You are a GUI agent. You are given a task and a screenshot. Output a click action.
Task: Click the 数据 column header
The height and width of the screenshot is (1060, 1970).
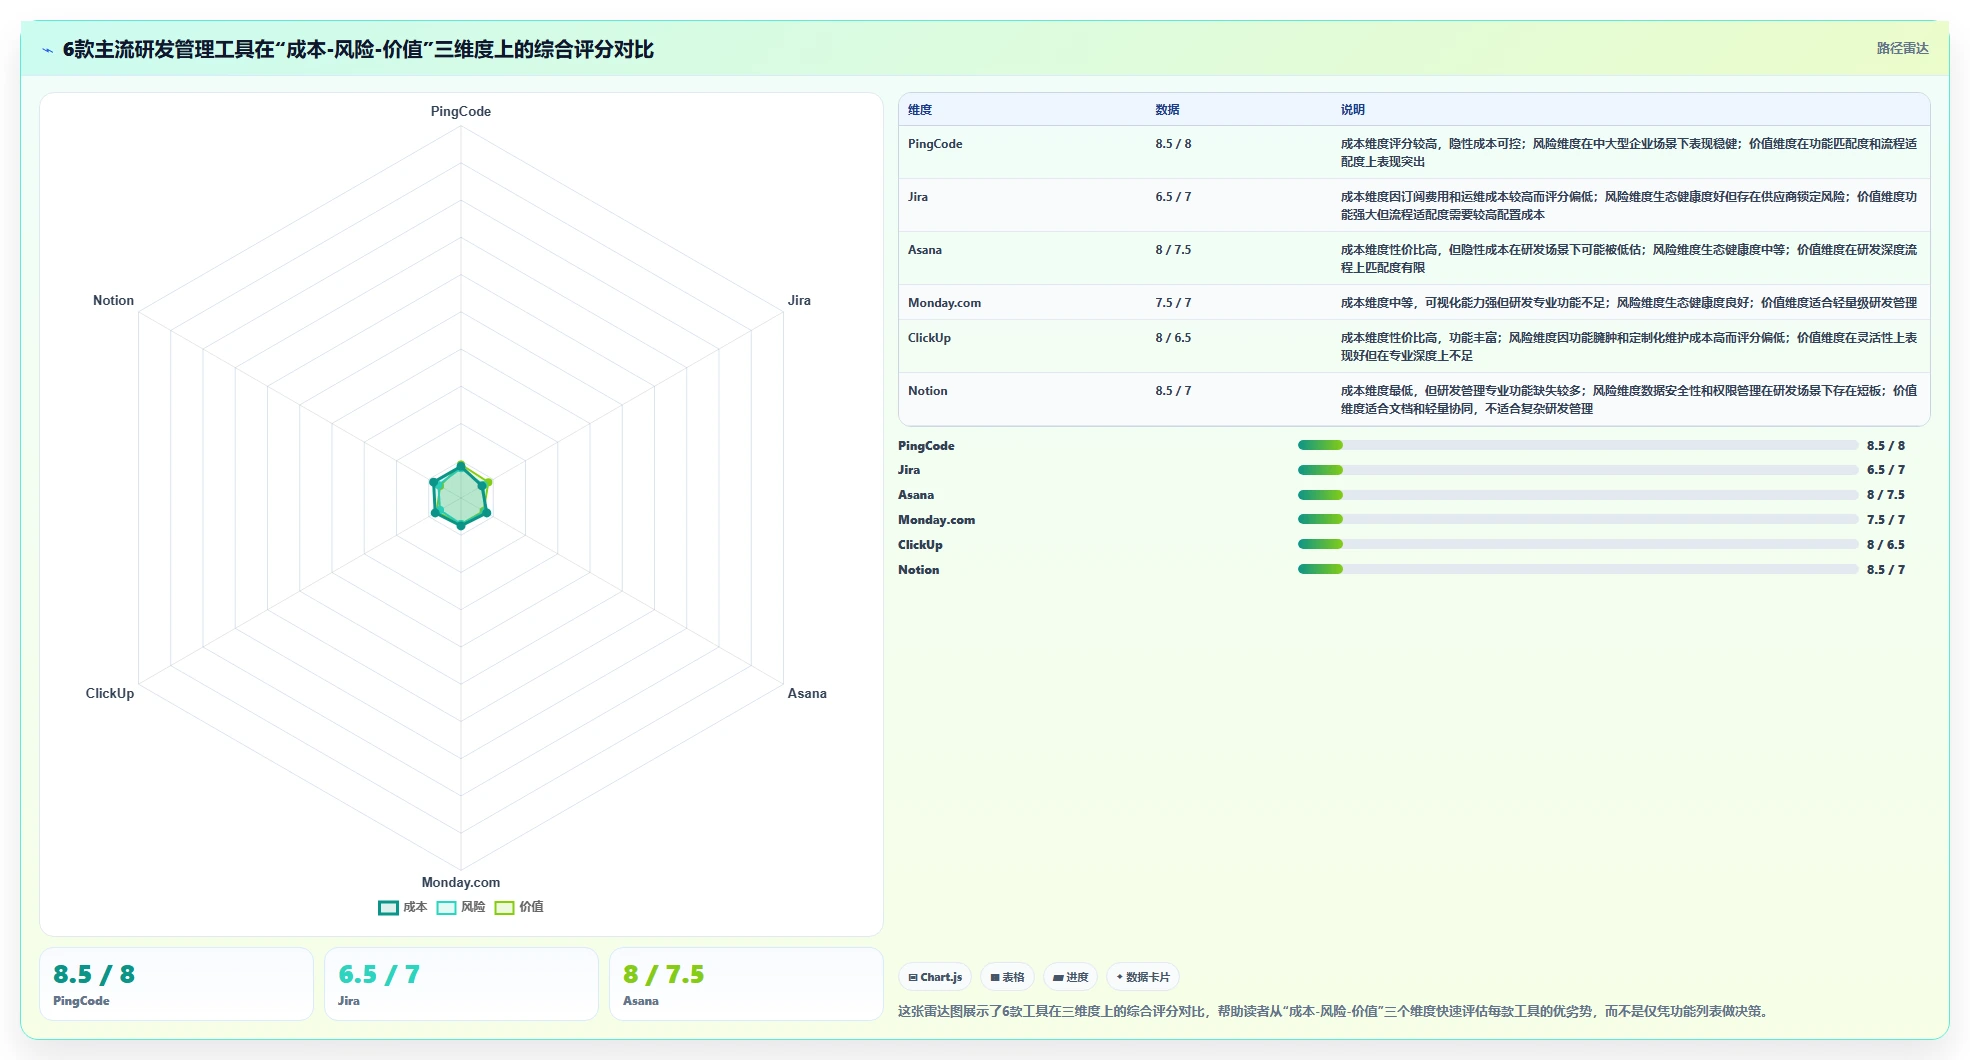coord(1167,110)
